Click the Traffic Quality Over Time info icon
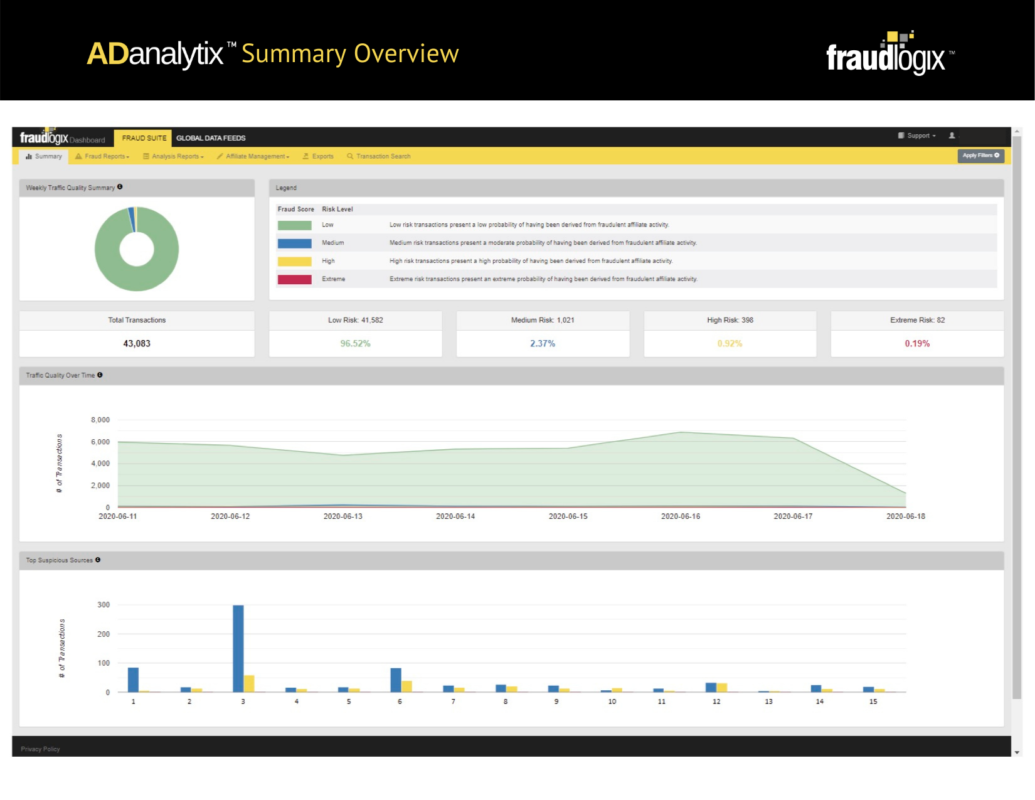Screen dimensions: 1035x800 [x=100, y=375]
